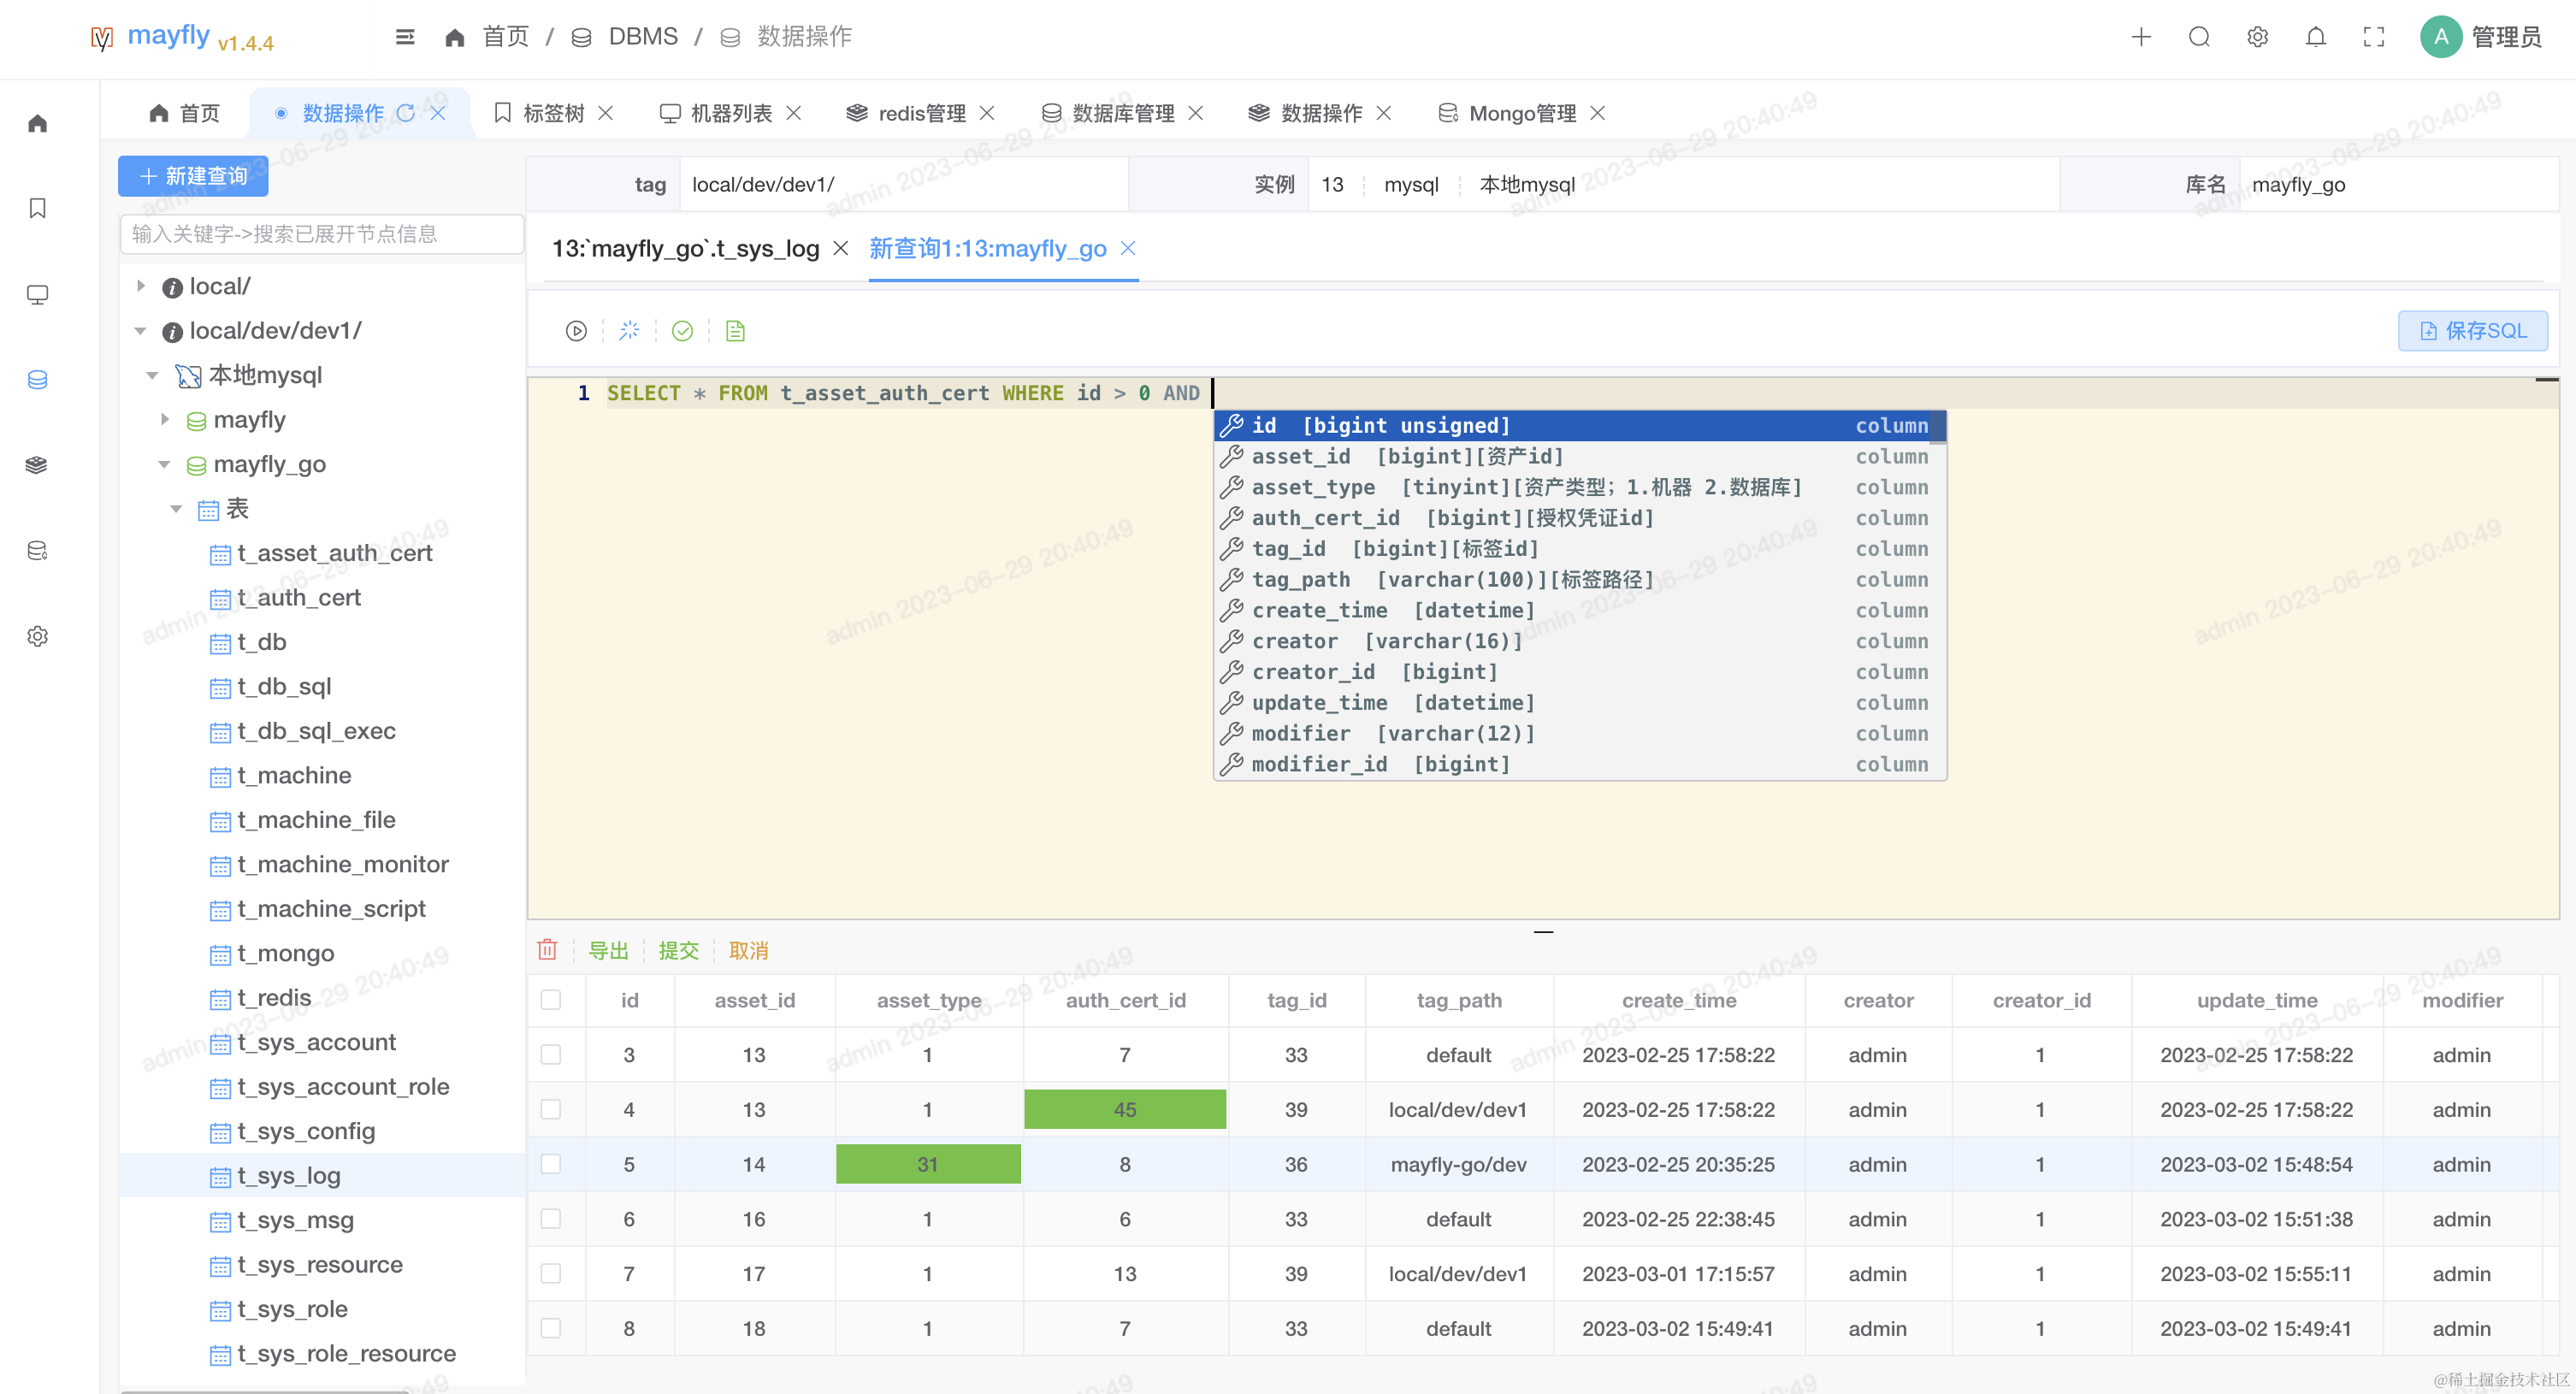Check the row checkbox for id 8
This screenshot has height=1394, width=2576.
[551, 1328]
